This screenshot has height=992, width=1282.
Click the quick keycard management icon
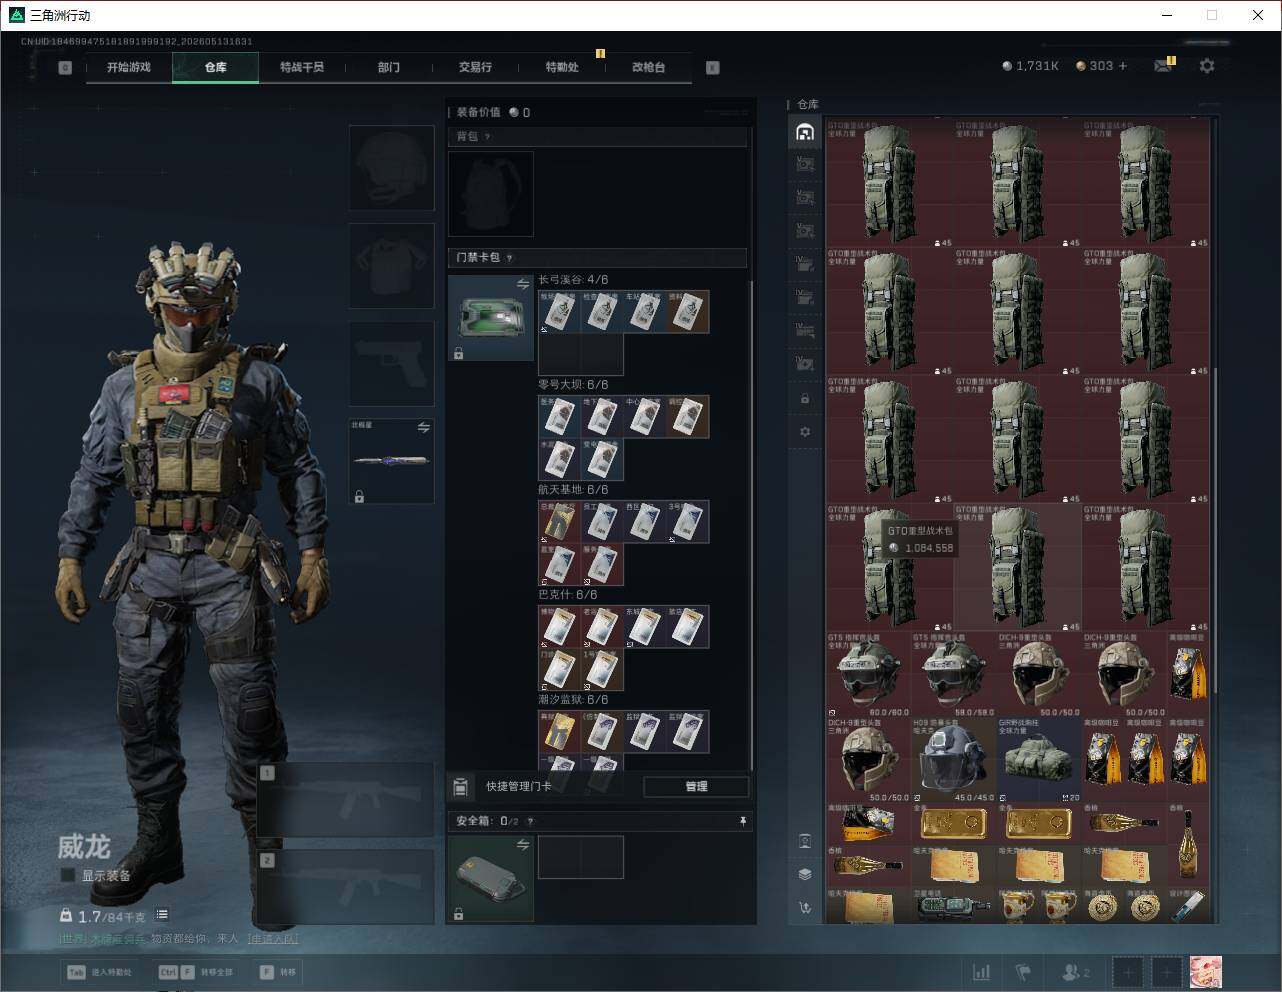460,787
